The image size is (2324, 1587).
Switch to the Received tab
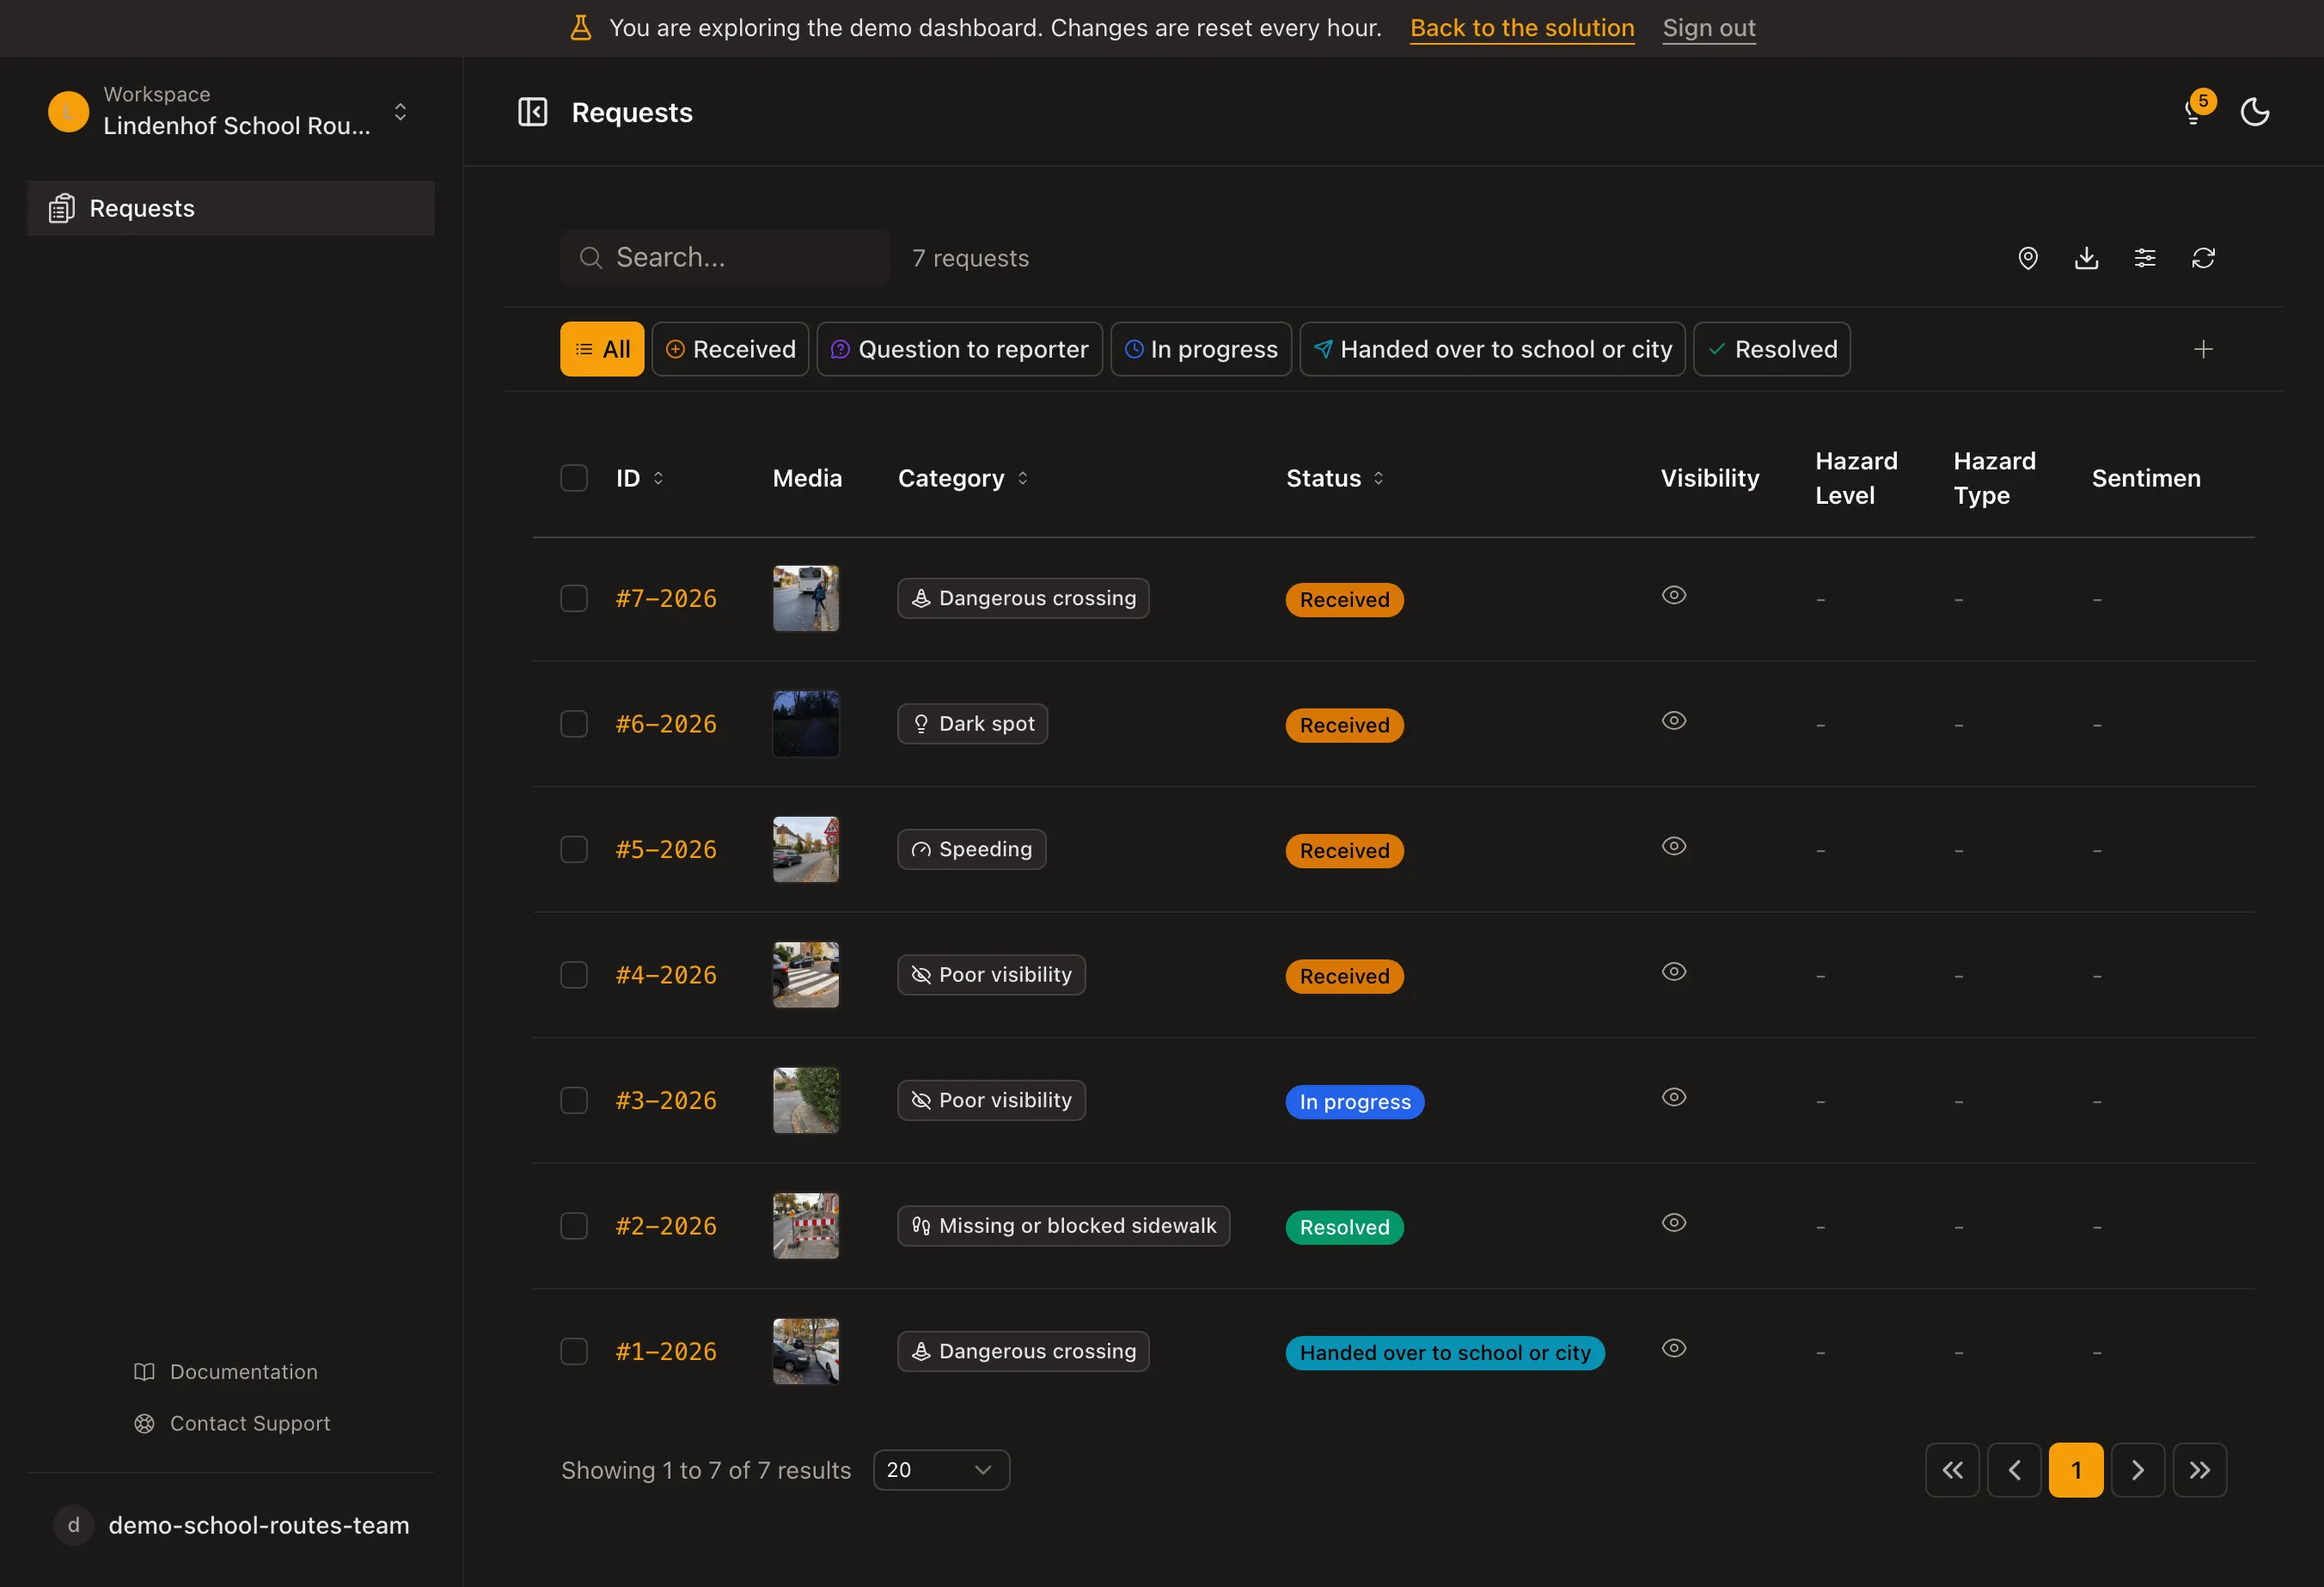730,349
